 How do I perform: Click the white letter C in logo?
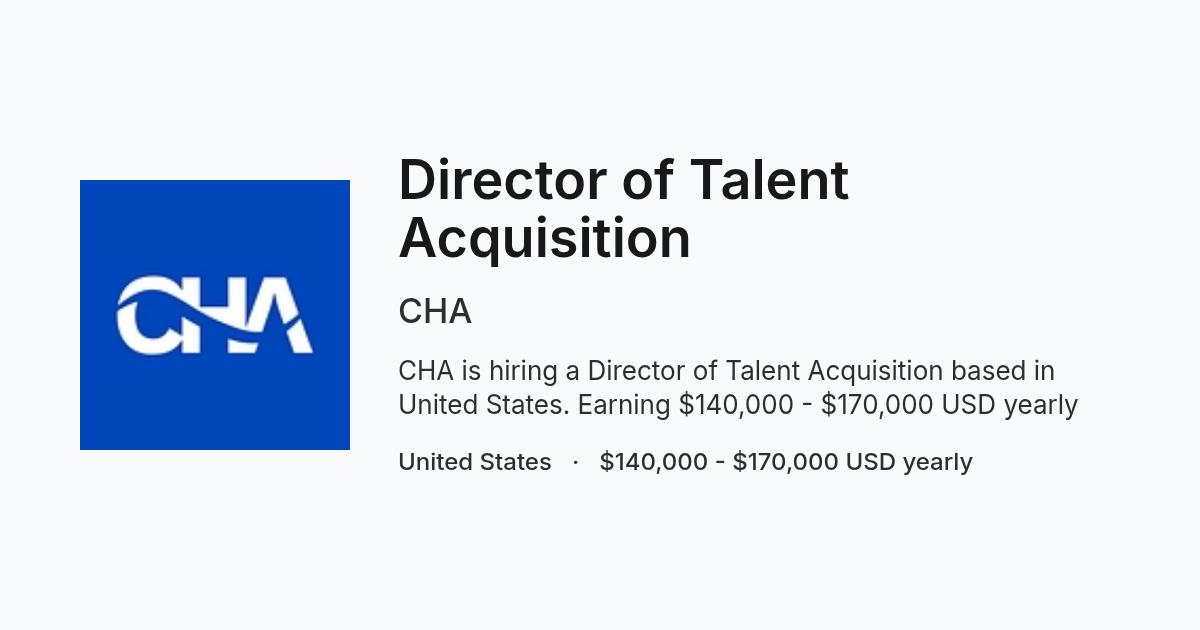pos(148,315)
